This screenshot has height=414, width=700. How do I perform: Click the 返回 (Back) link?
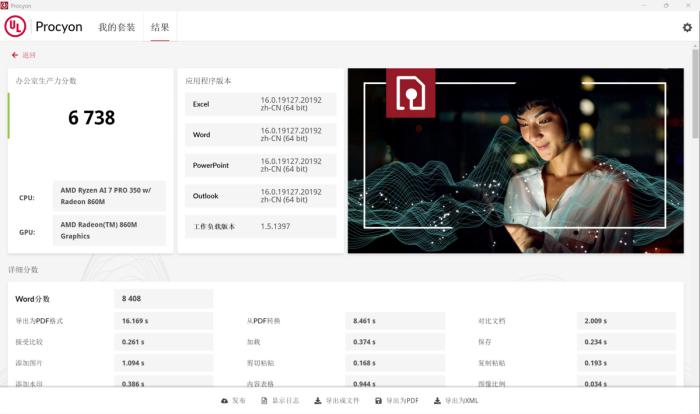[x=29, y=55]
